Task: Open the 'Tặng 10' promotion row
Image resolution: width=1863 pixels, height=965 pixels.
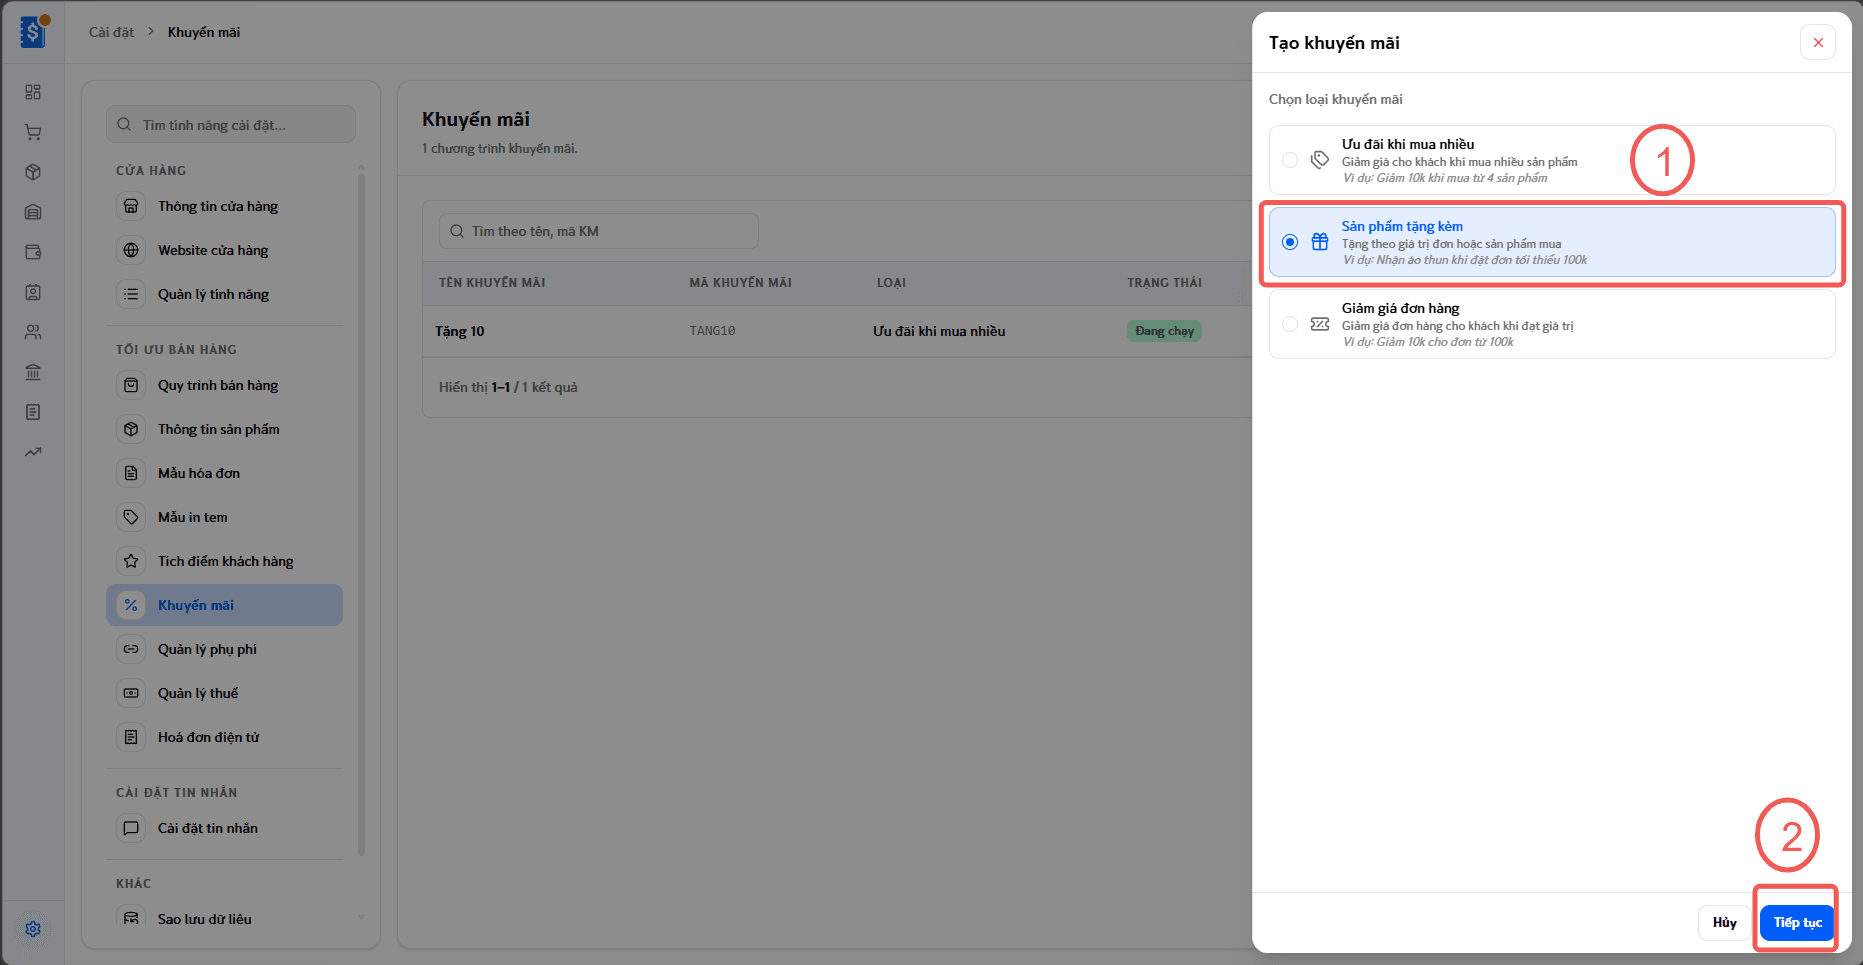Action: tap(838, 331)
